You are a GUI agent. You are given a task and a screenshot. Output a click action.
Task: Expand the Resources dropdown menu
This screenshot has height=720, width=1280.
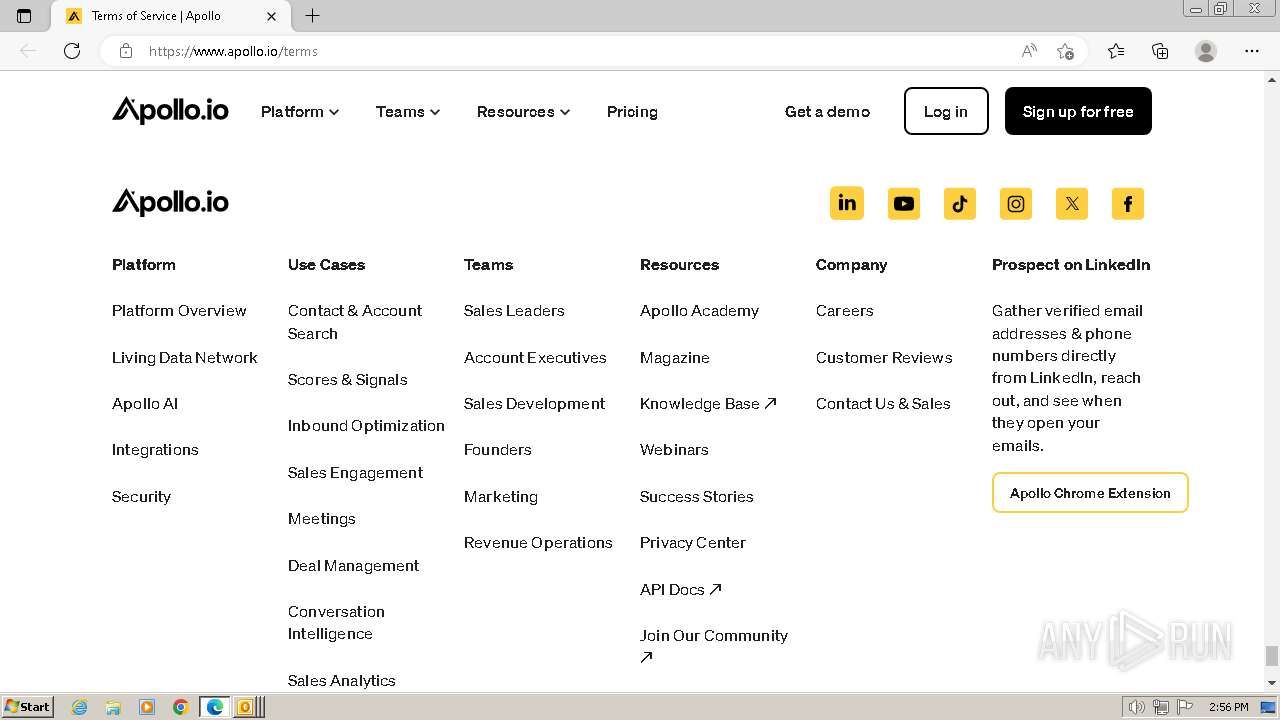click(x=524, y=112)
